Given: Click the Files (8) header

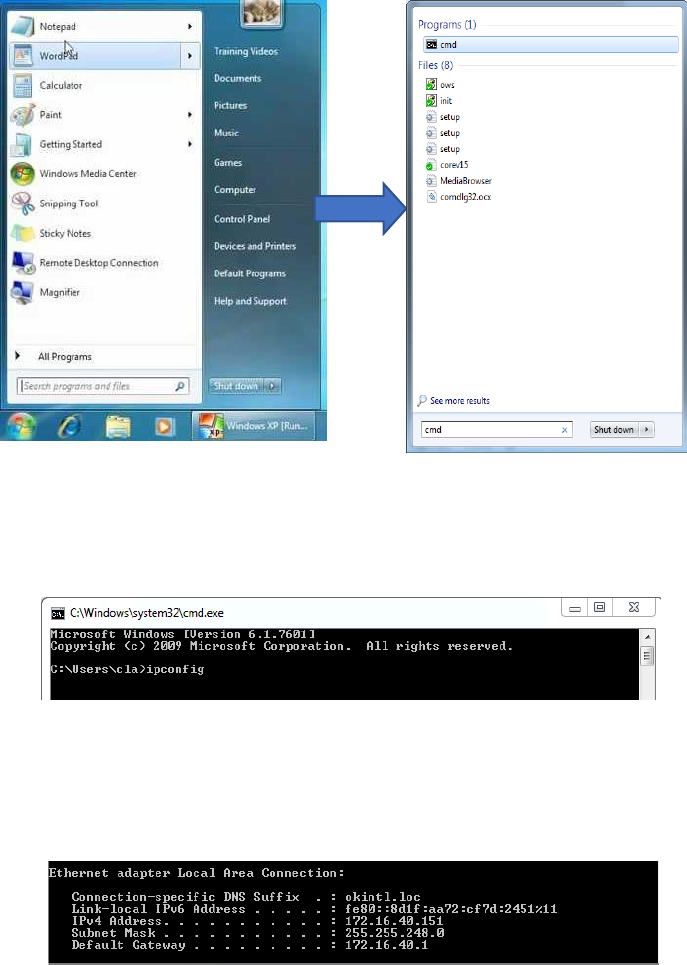Looking at the screenshot, I should pos(435,65).
